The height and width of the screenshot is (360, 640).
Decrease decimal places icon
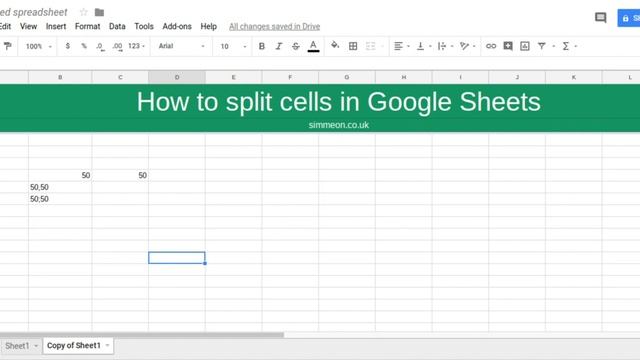point(100,47)
